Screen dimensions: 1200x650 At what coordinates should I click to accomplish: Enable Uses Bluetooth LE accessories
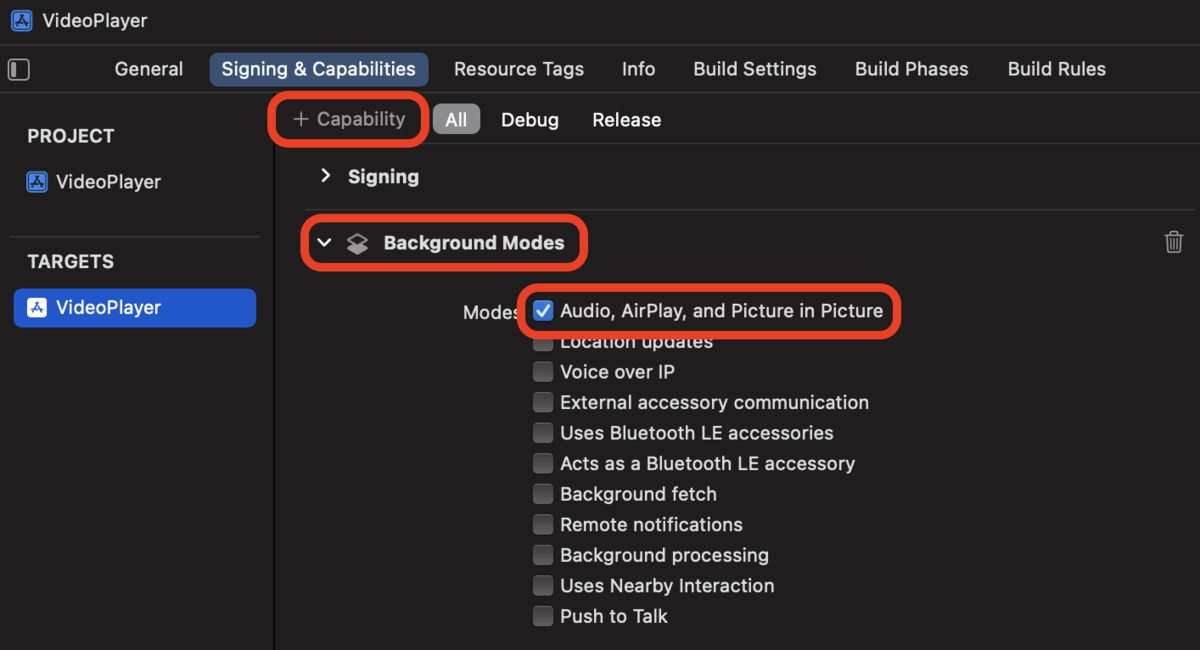543,433
